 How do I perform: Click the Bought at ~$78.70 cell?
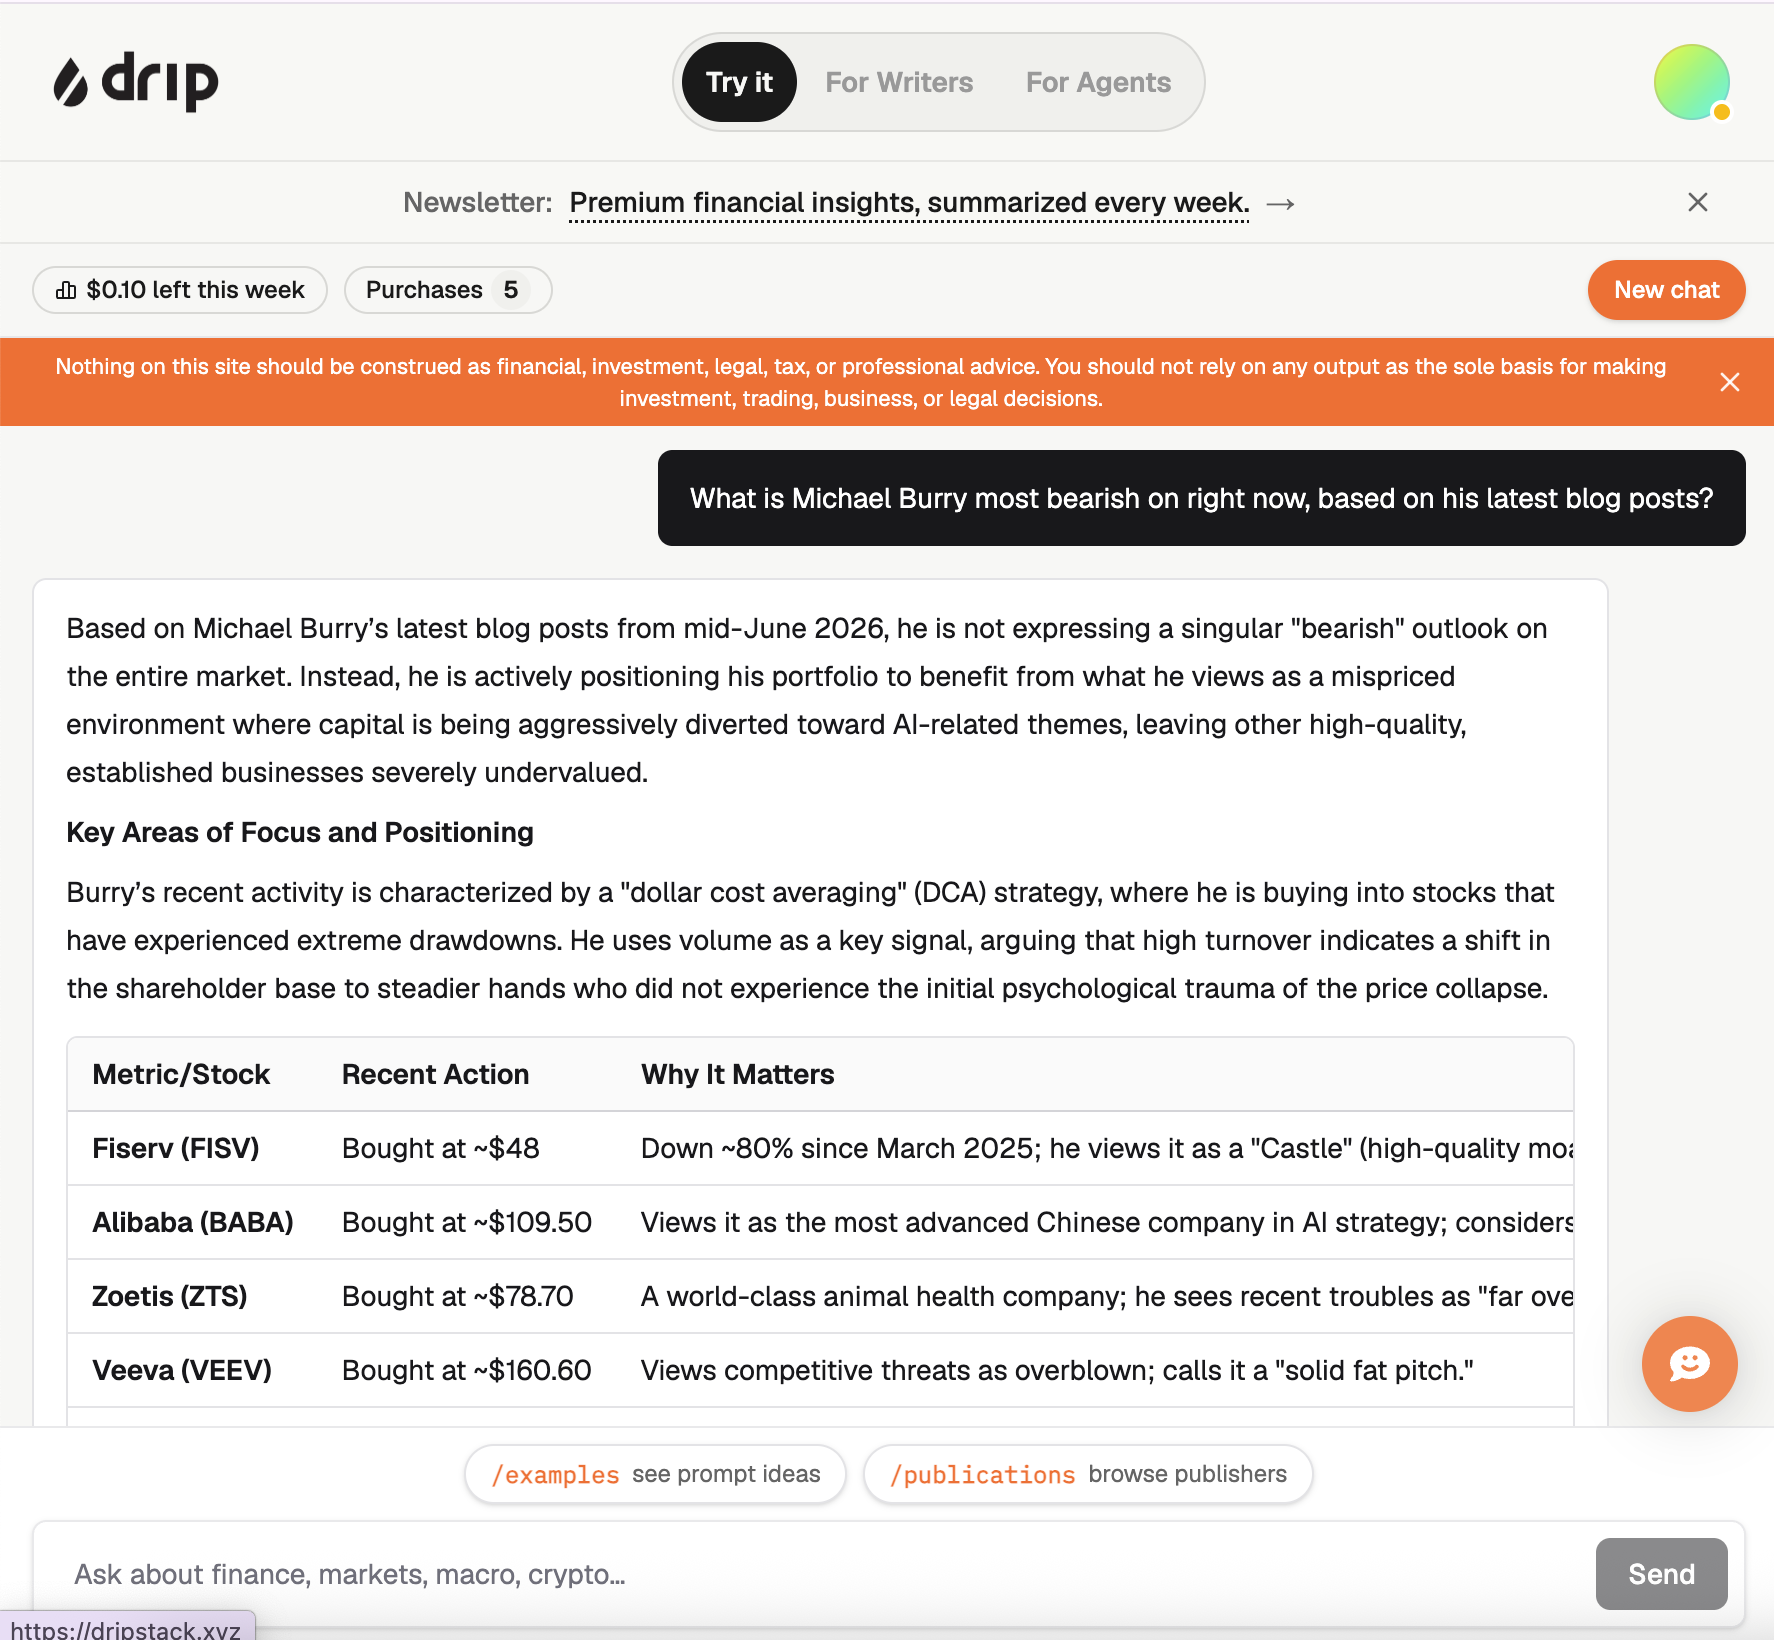tap(467, 1296)
